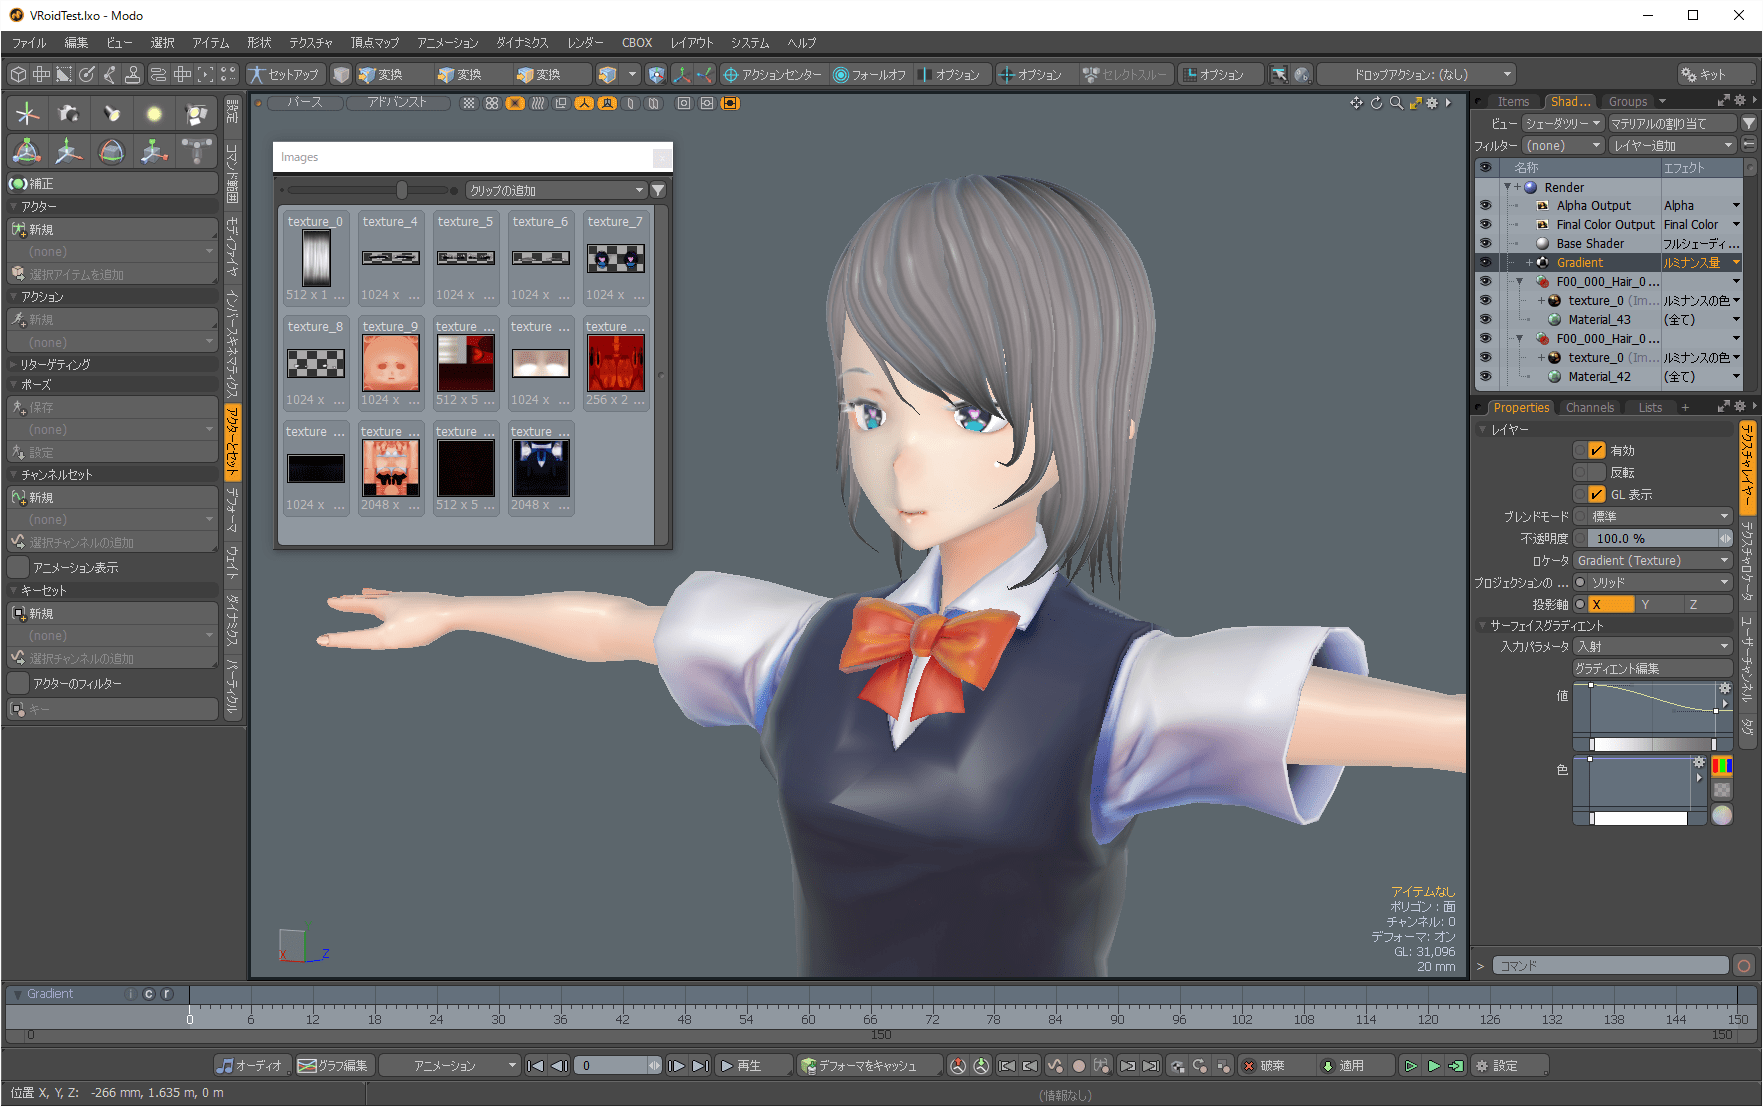Click the マテリアルの割り当て button
The height and width of the screenshot is (1107, 1763).
pos(1672,124)
